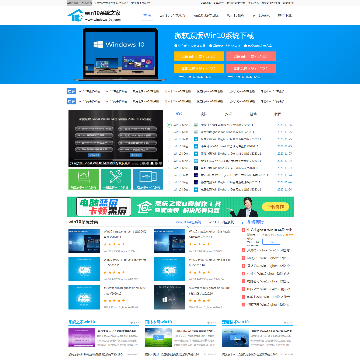Click the house-shaped site logo
360x360 pixels.
click(x=75, y=15)
